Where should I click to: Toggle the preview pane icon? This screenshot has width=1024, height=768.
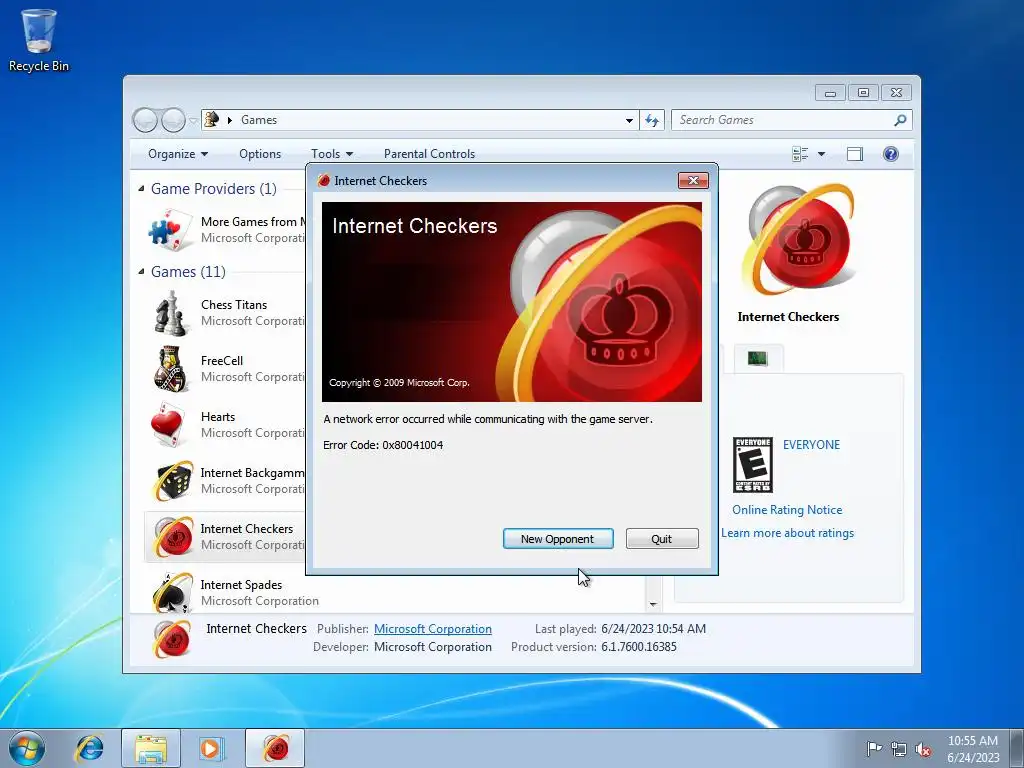[x=855, y=154]
